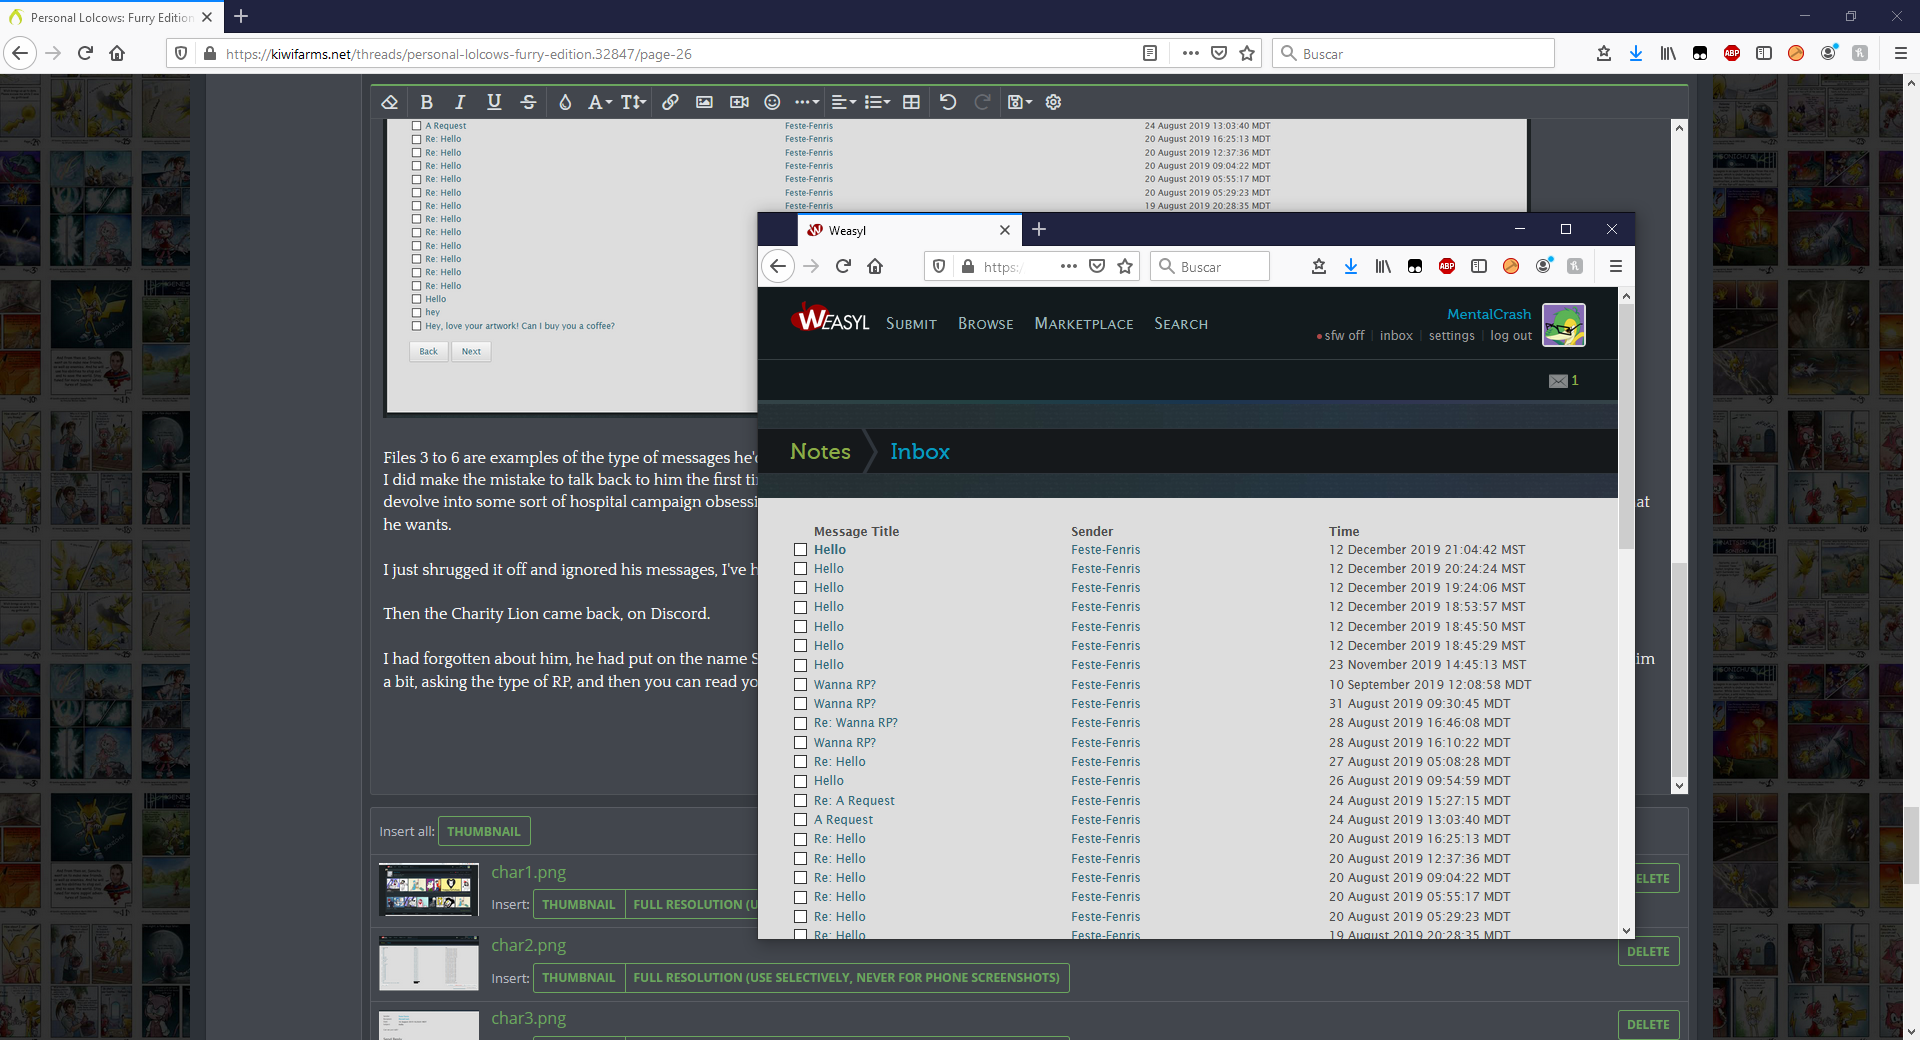Viewport: 1920px width, 1040px height.
Task: Toggle BB code mode with gear icon
Action: coord(1053,102)
